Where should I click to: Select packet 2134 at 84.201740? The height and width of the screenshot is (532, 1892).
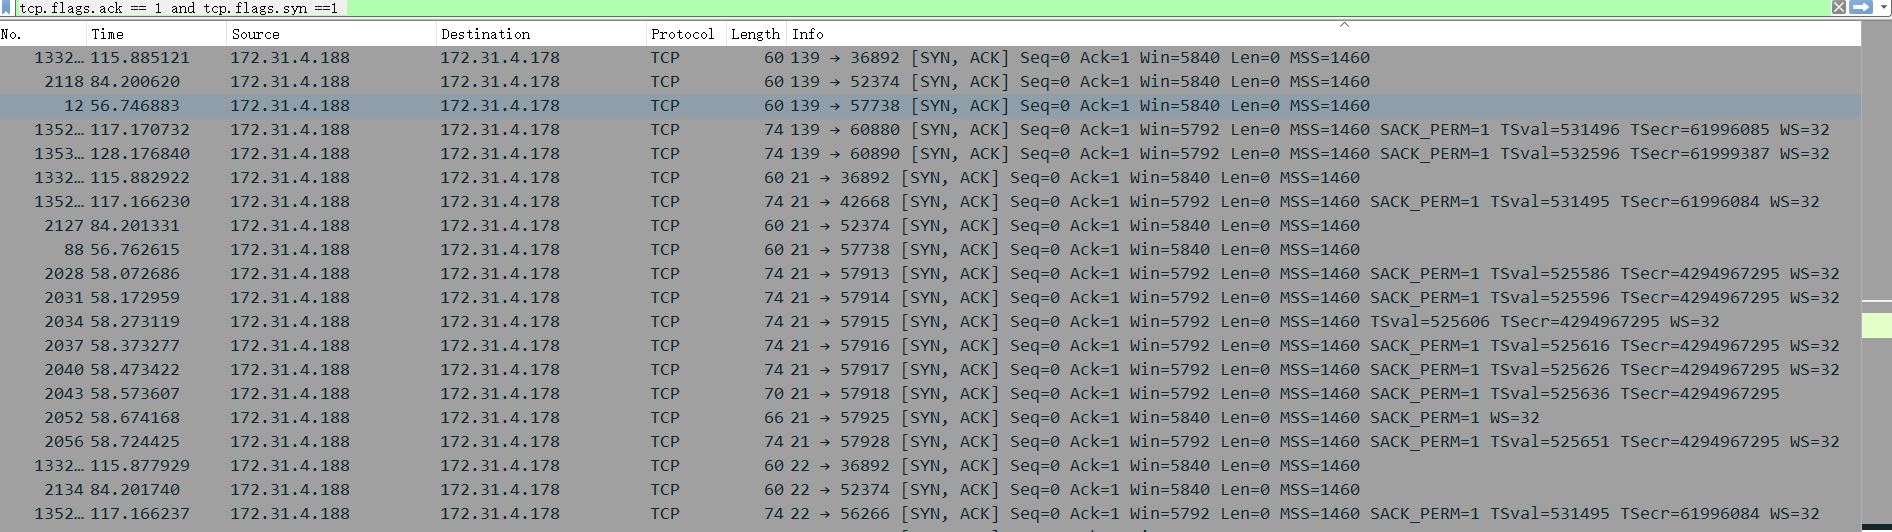click(x=930, y=490)
